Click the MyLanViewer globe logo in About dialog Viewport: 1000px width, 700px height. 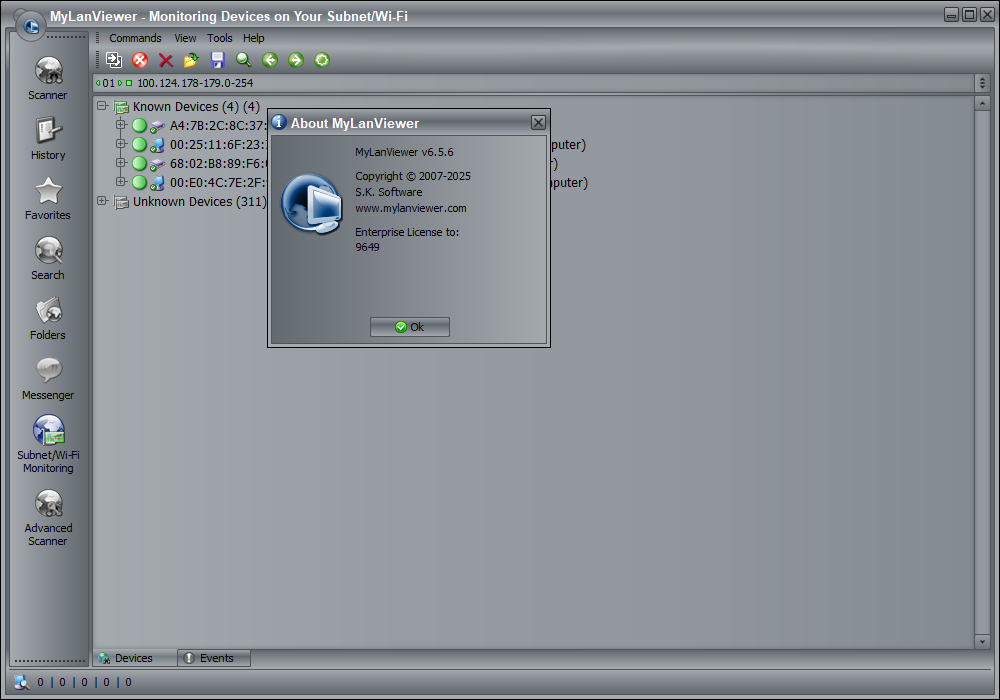(311, 203)
